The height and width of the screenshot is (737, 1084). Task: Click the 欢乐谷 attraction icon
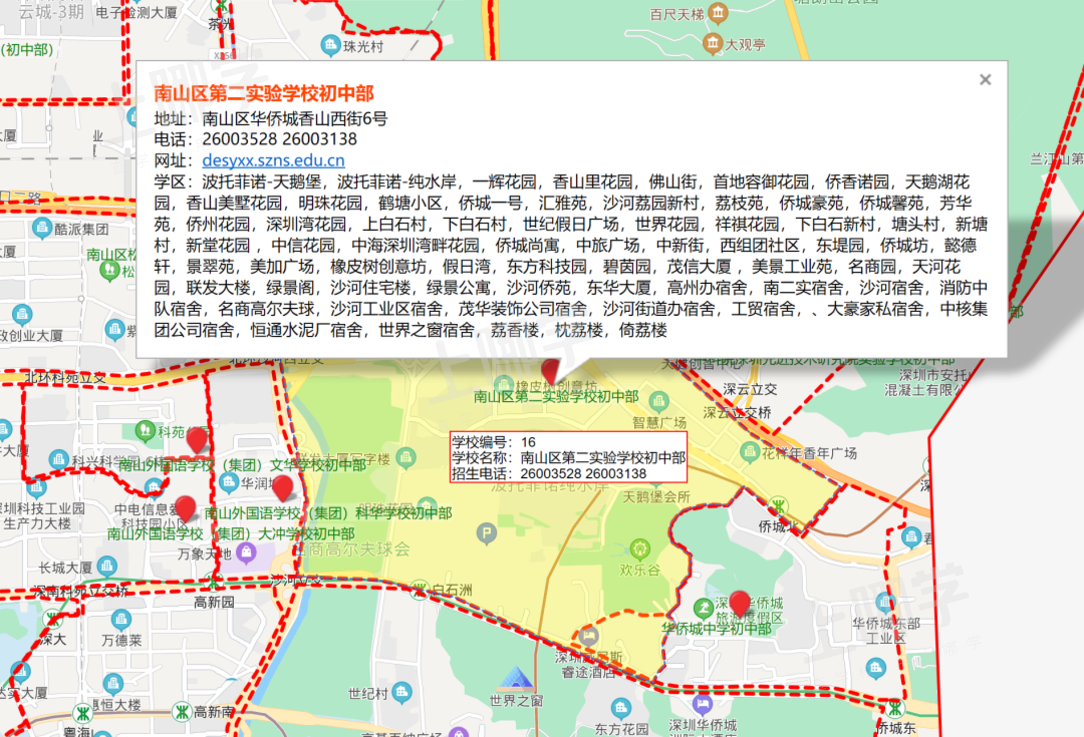point(639,550)
